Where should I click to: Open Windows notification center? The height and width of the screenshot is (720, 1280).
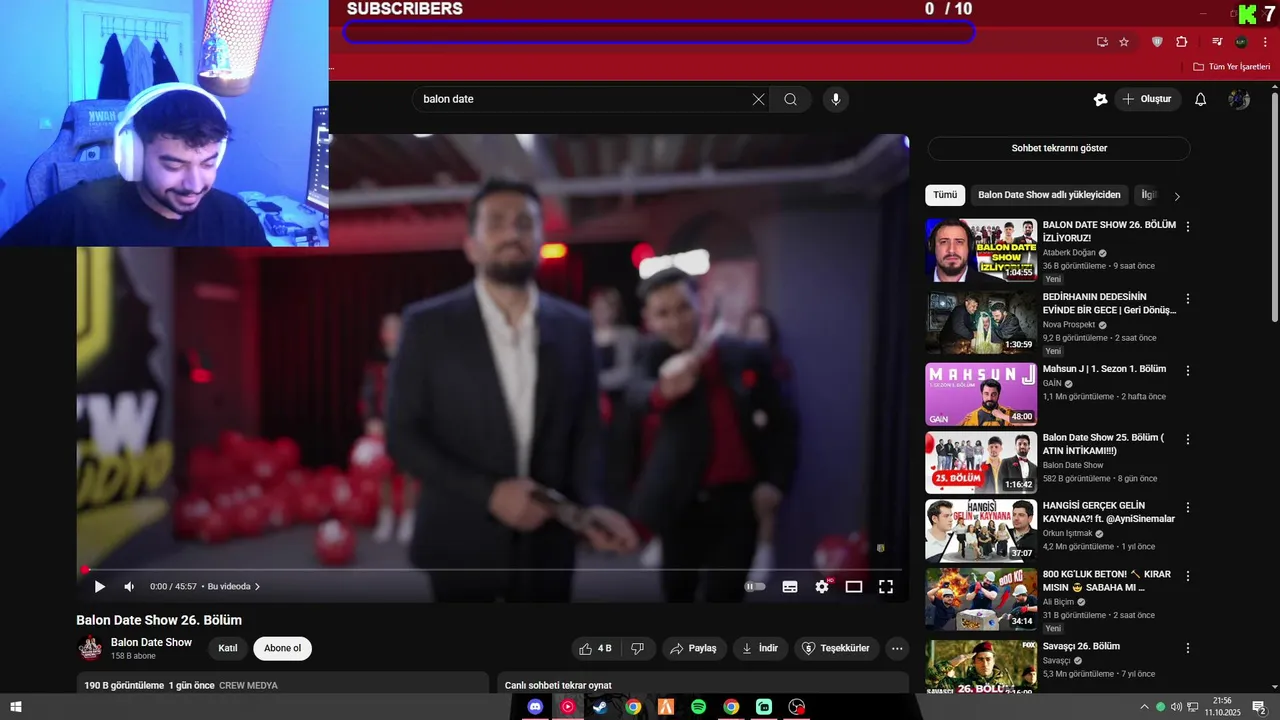tap(1259, 707)
